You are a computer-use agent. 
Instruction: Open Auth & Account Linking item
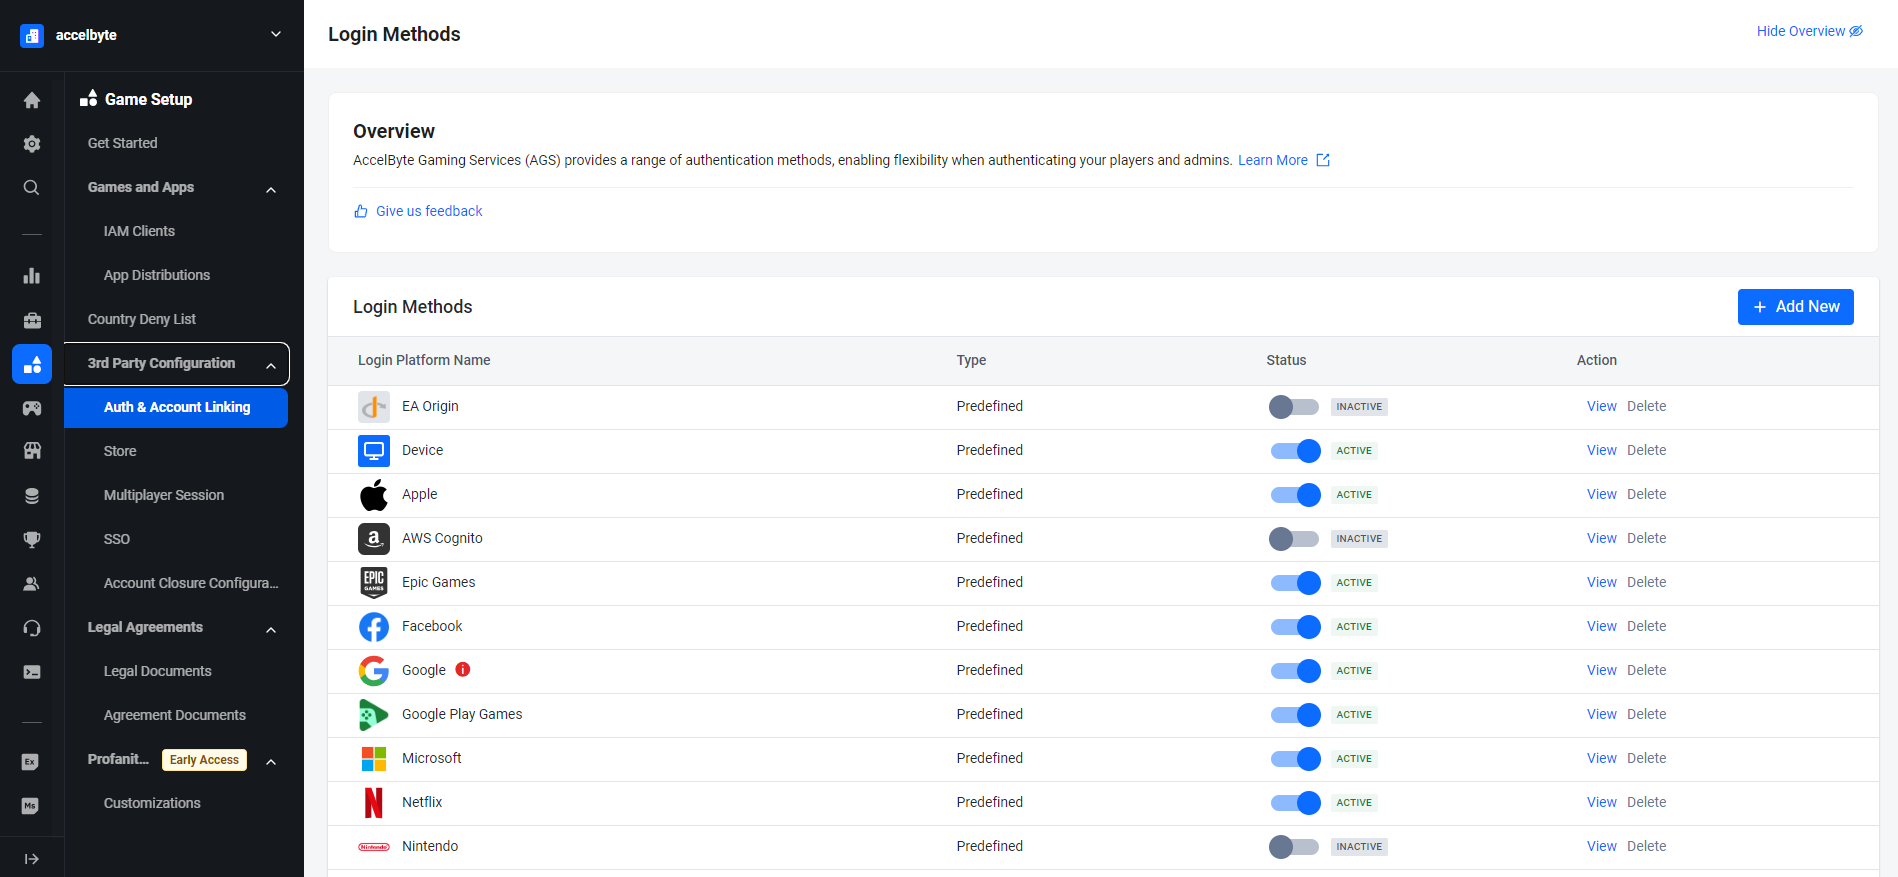coord(176,407)
